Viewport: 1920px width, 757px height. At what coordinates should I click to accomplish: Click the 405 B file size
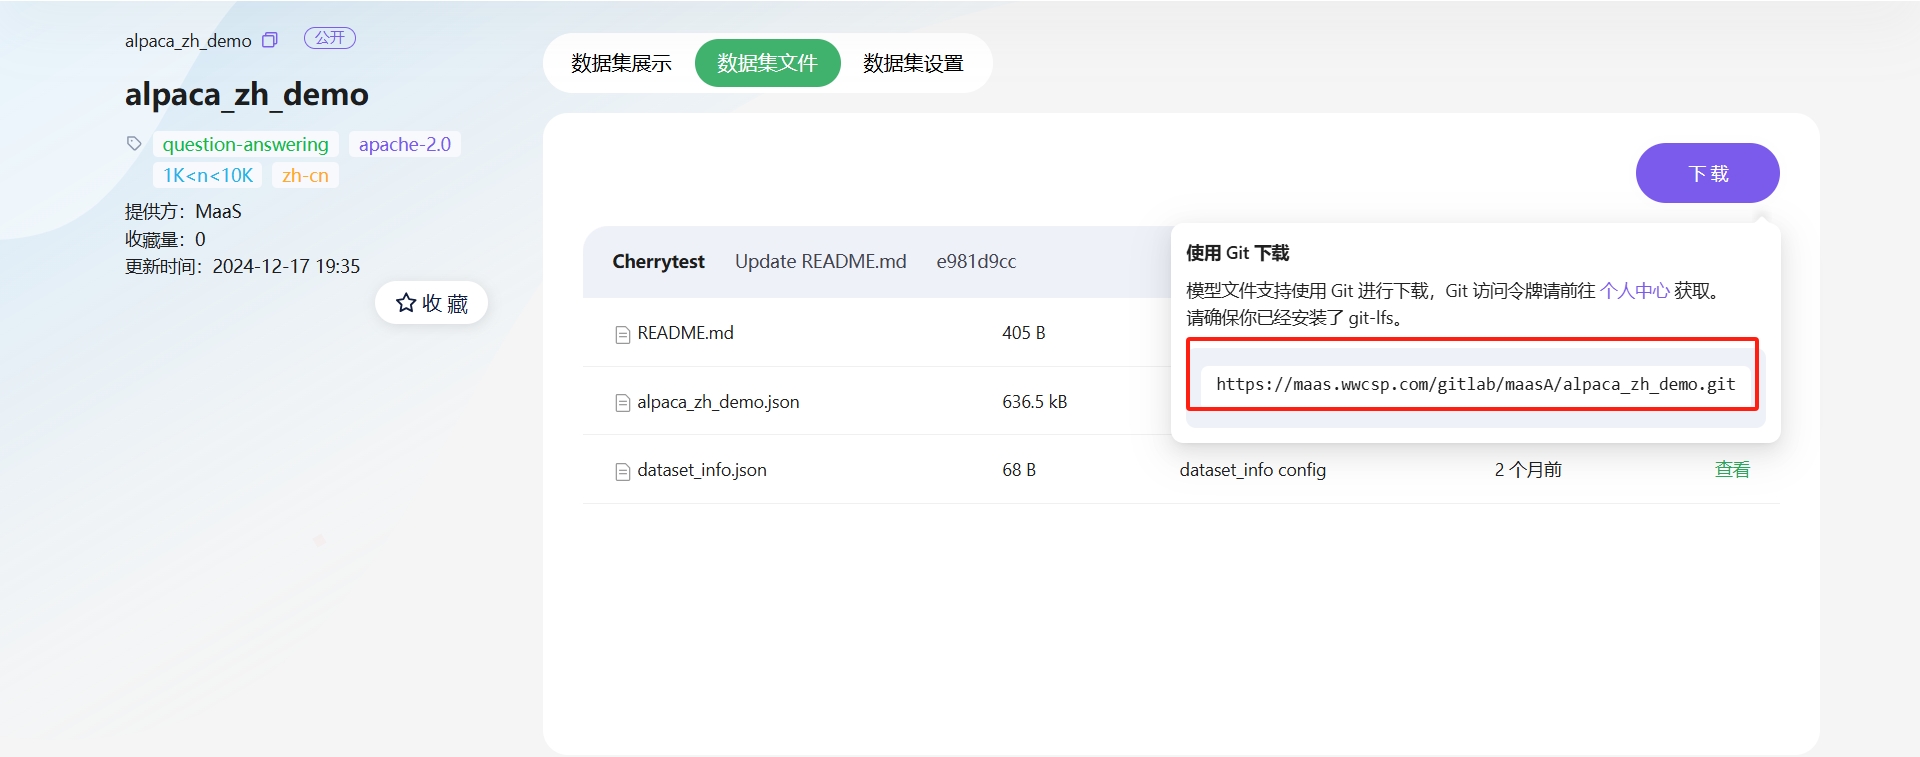pos(1023,333)
